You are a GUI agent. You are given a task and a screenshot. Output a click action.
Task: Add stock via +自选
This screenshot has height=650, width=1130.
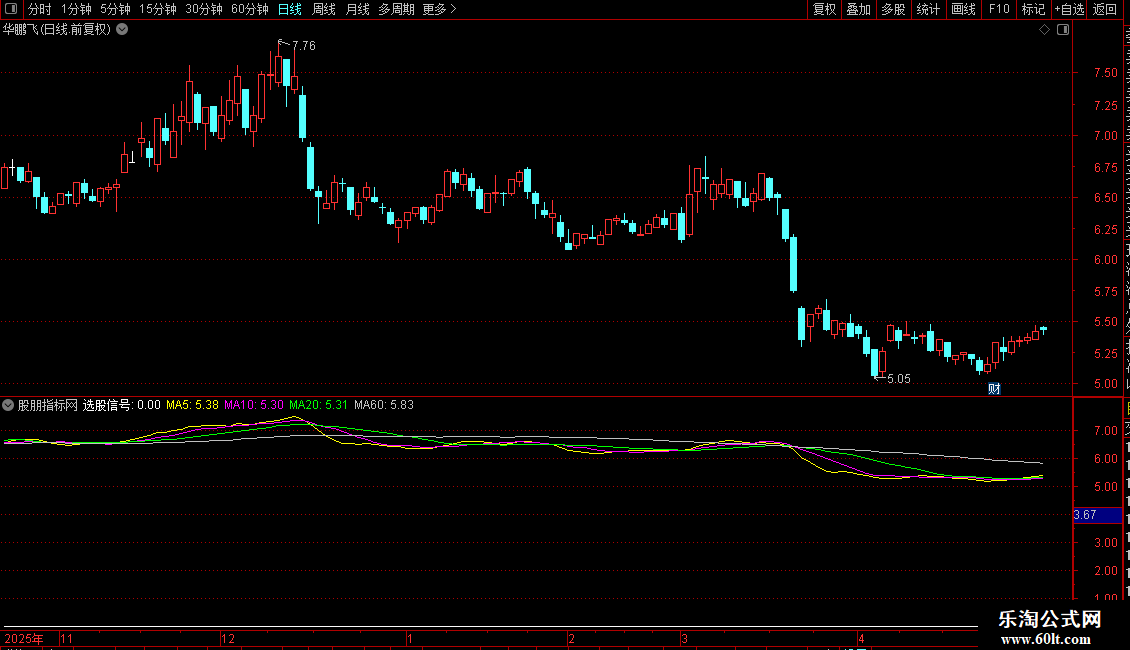click(1069, 9)
